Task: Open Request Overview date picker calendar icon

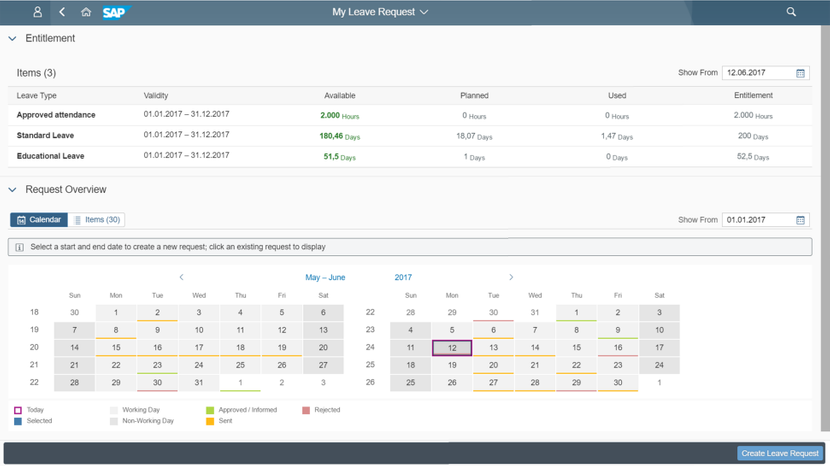Action: pos(801,220)
